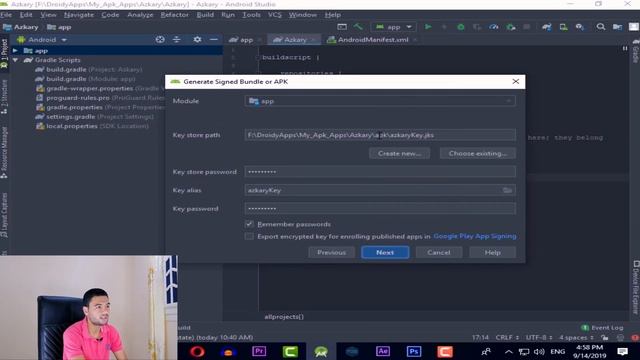Collapse the Gradle Scripts node
This screenshot has height=360, width=640.
pyautogui.click(x=15, y=60)
